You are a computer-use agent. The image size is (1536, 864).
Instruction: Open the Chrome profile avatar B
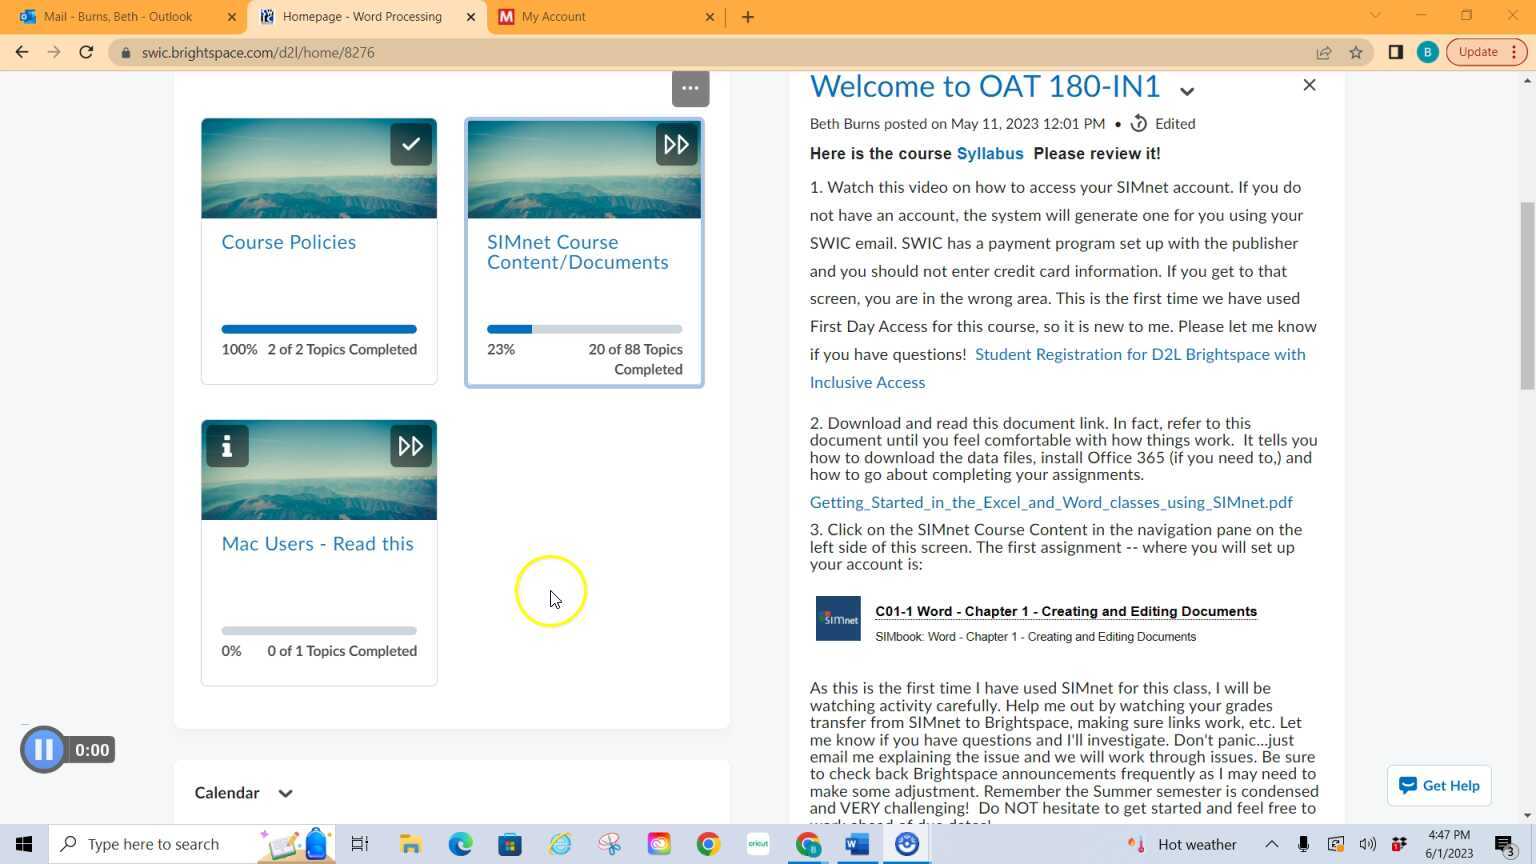[x=1428, y=52]
